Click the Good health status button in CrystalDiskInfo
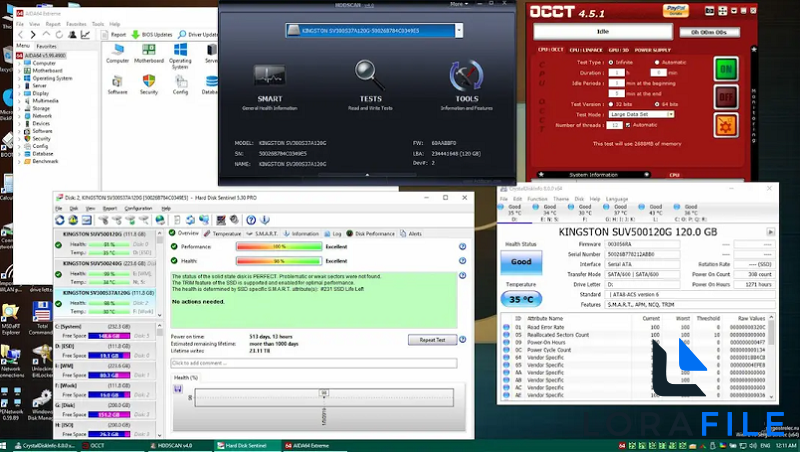Viewport: 800px width, 452px height. click(521, 262)
